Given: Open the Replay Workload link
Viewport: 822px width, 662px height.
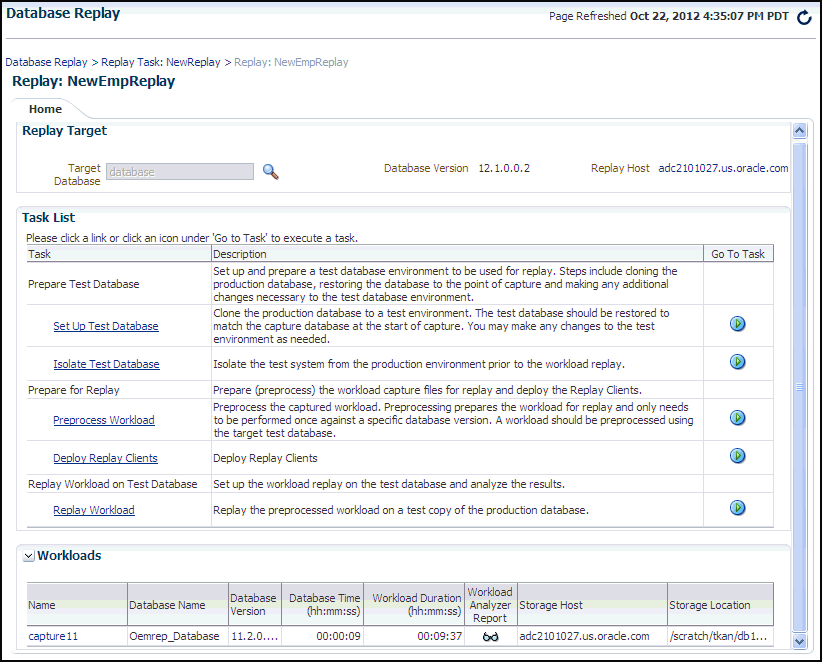Looking at the screenshot, I should [x=94, y=510].
